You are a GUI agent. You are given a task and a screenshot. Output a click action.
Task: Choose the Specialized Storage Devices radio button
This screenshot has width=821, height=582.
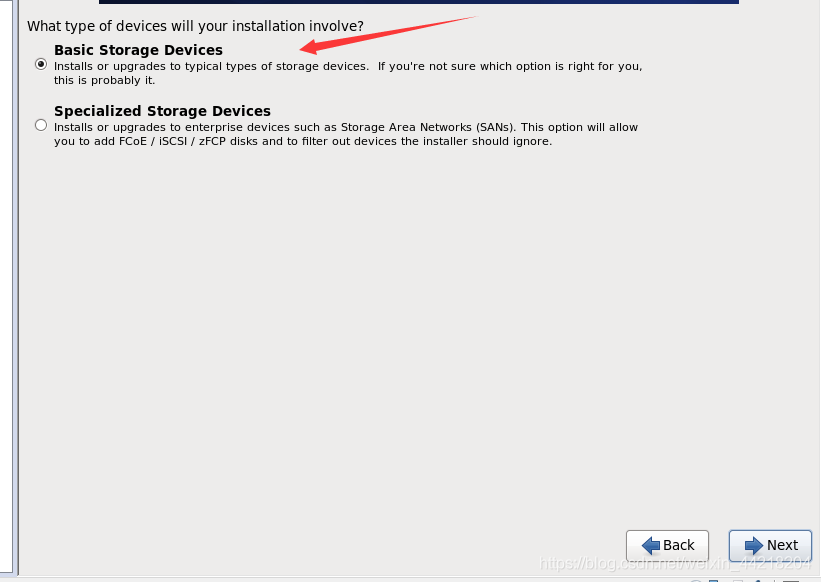click(41, 125)
